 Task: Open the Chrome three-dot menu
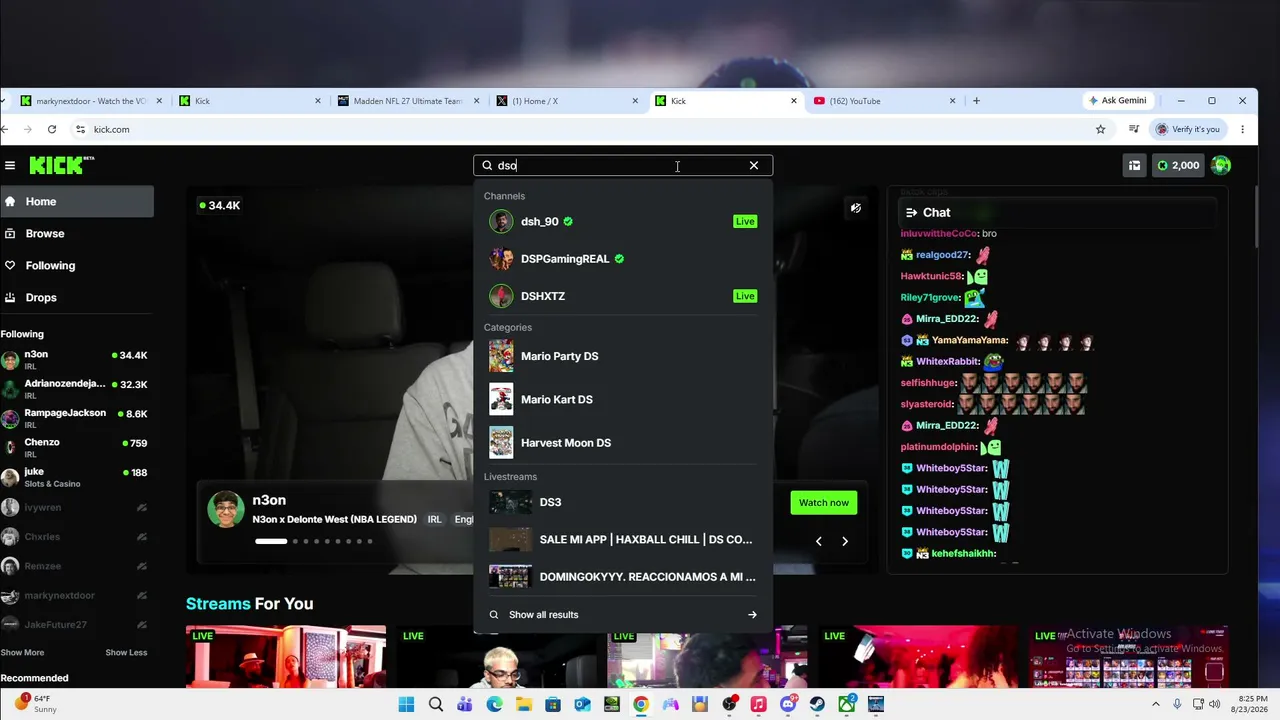(1242, 129)
